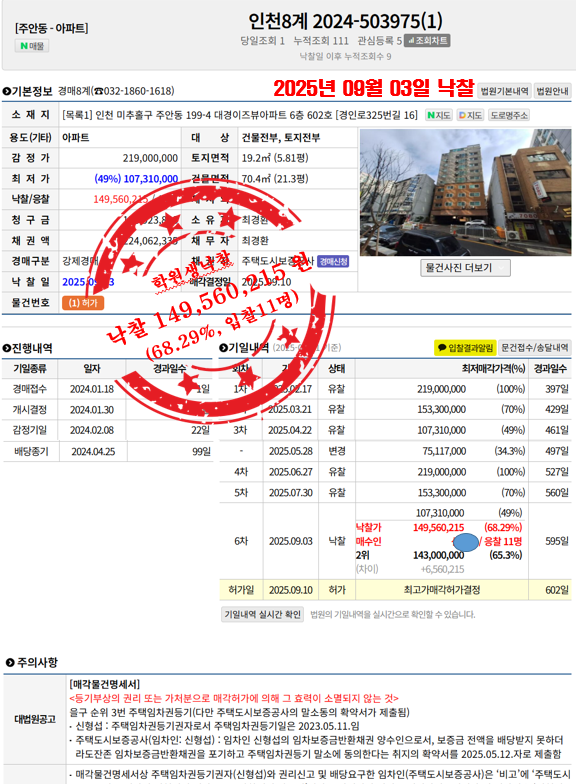Click the 주의사항 section header

pyautogui.click(x=32, y=662)
